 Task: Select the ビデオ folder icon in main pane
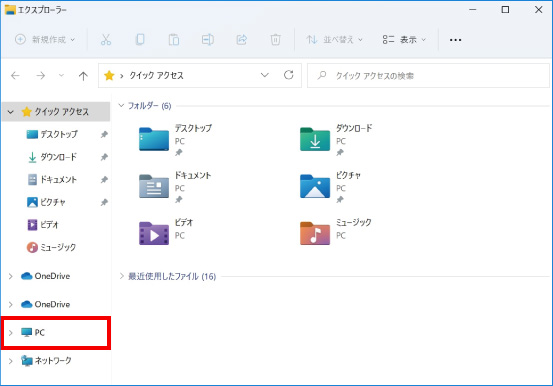pyautogui.click(x=154, y=233)
